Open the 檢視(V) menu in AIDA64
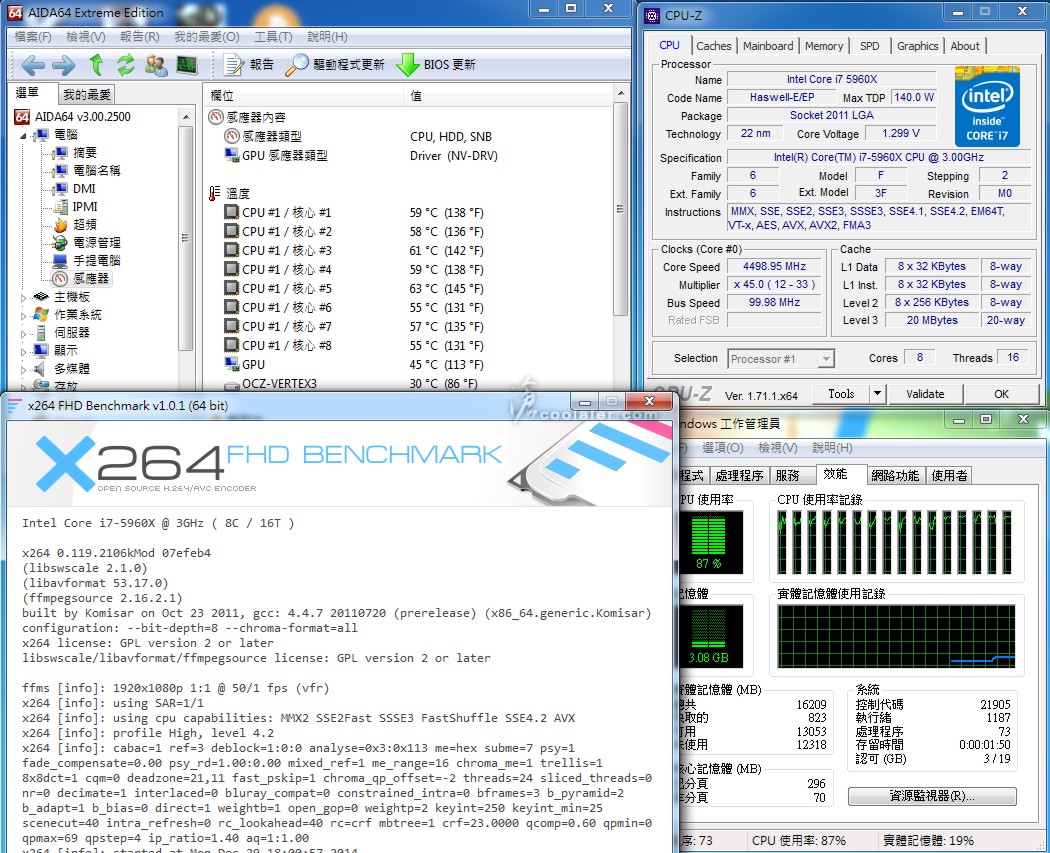Image resolution: width=1050 pixels, height=853 pixels. (86, 37)
